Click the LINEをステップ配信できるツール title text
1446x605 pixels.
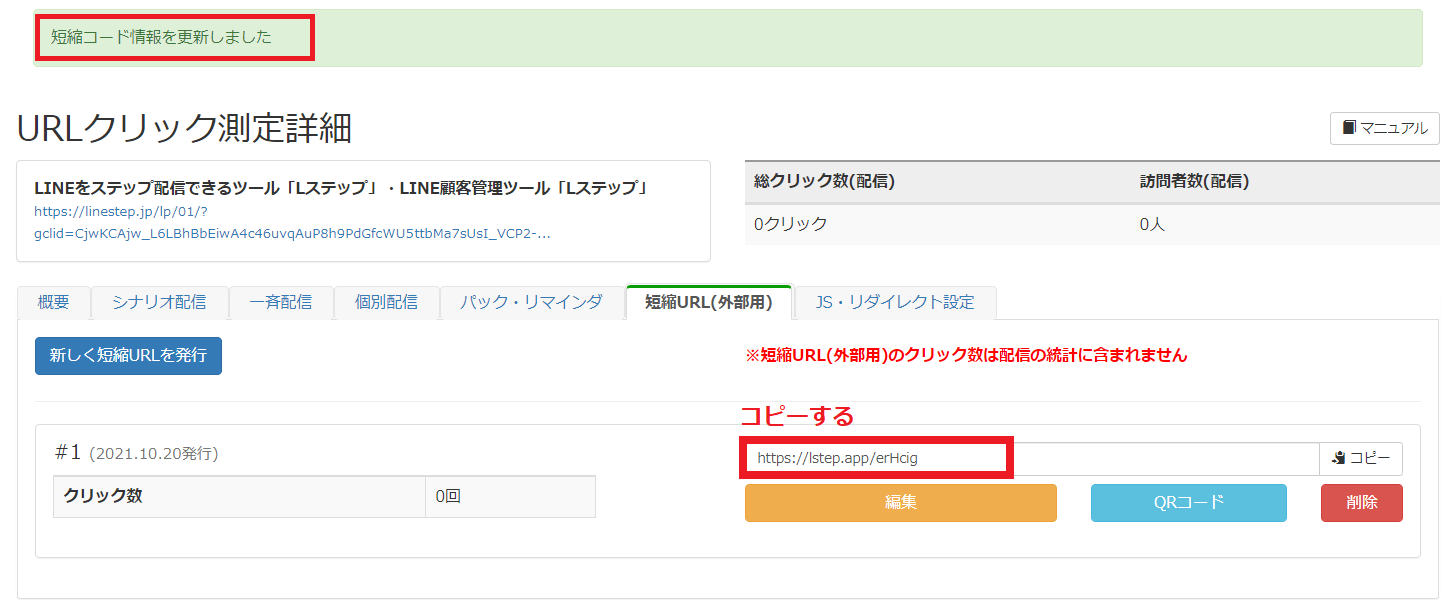click(x=342, y=187)
